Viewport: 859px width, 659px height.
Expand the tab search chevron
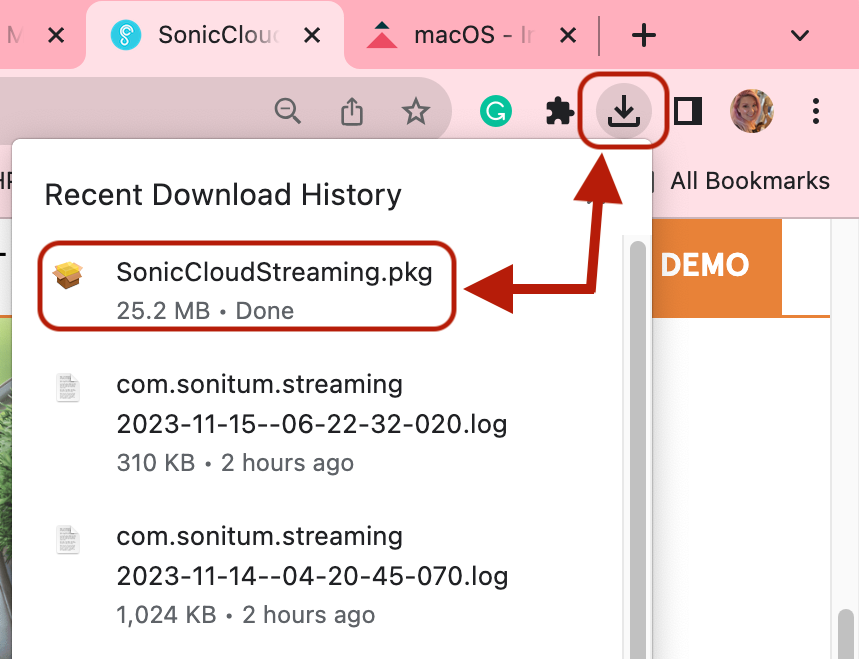[800, 36]
